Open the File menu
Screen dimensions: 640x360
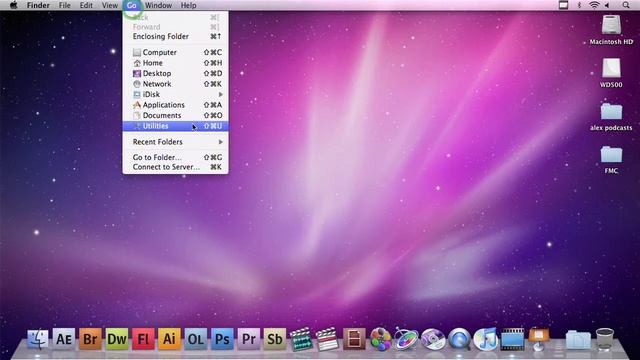(64, 5)
